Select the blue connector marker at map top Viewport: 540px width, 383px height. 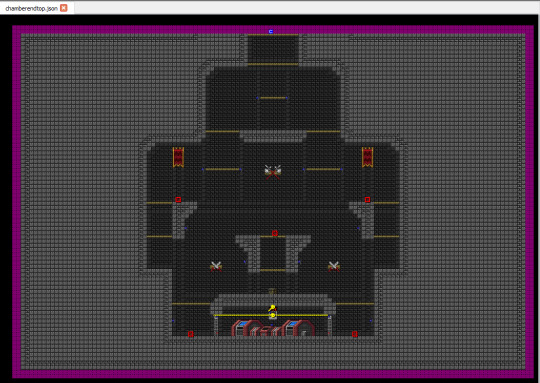(x=271, y=31)
